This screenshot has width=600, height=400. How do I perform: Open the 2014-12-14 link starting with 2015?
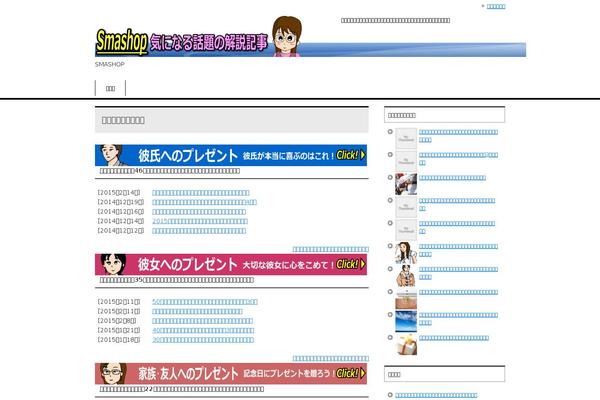(200, 221)
